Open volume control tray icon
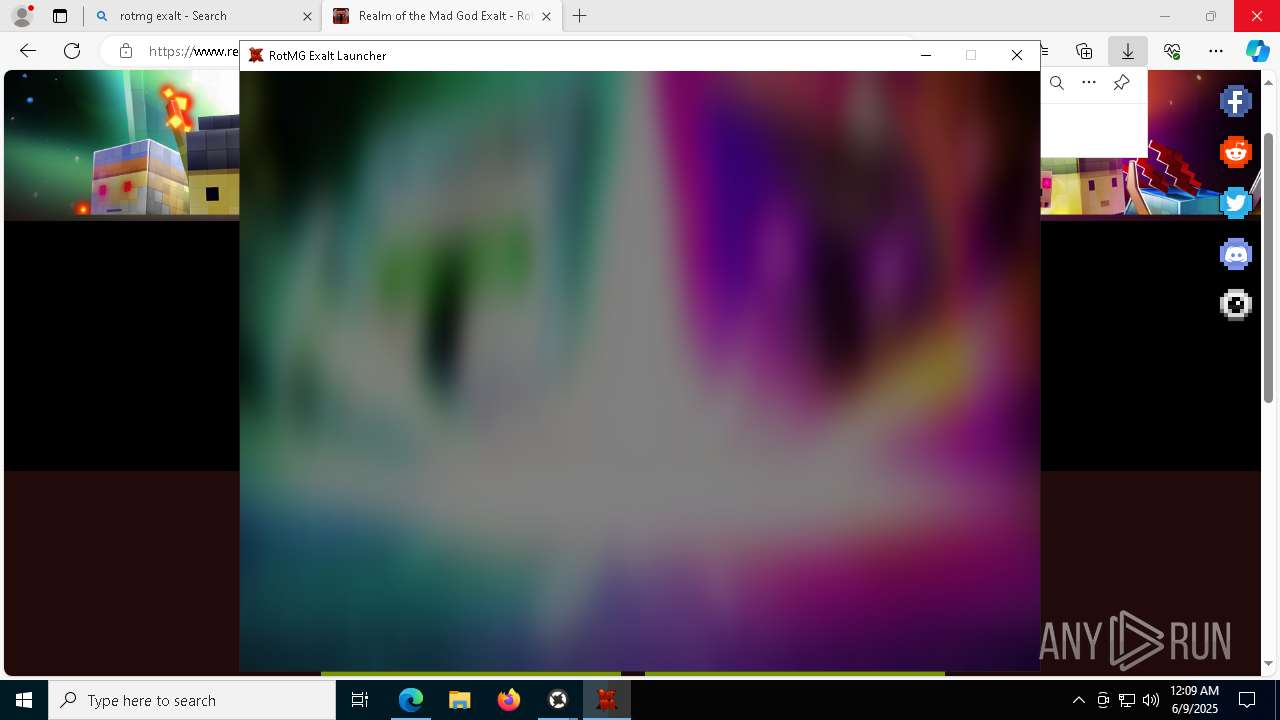The width and height of the screenshot is (1280, 720). click(1150, 700)
